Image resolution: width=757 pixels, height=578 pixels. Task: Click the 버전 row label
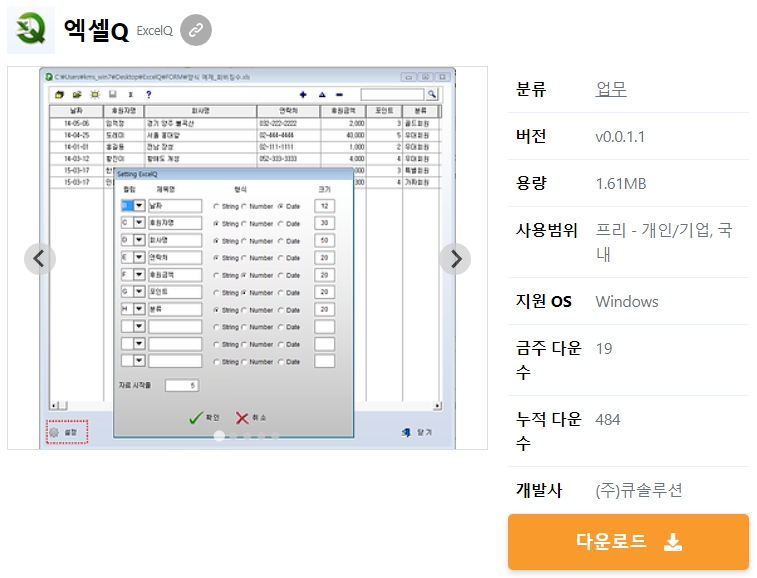tap(531, 136)
